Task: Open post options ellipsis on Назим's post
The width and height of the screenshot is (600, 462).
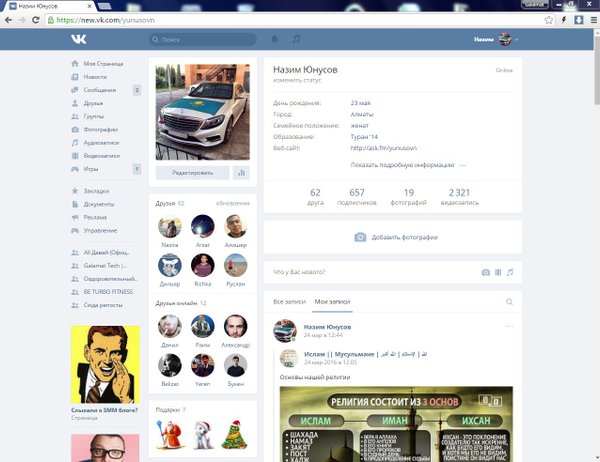Action: (x=509, y=326)
